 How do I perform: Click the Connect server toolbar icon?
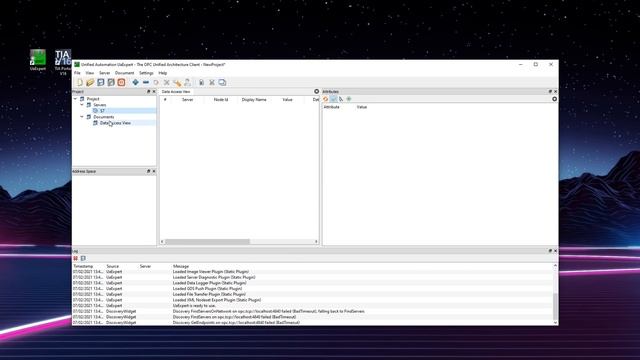coord(156,82)
